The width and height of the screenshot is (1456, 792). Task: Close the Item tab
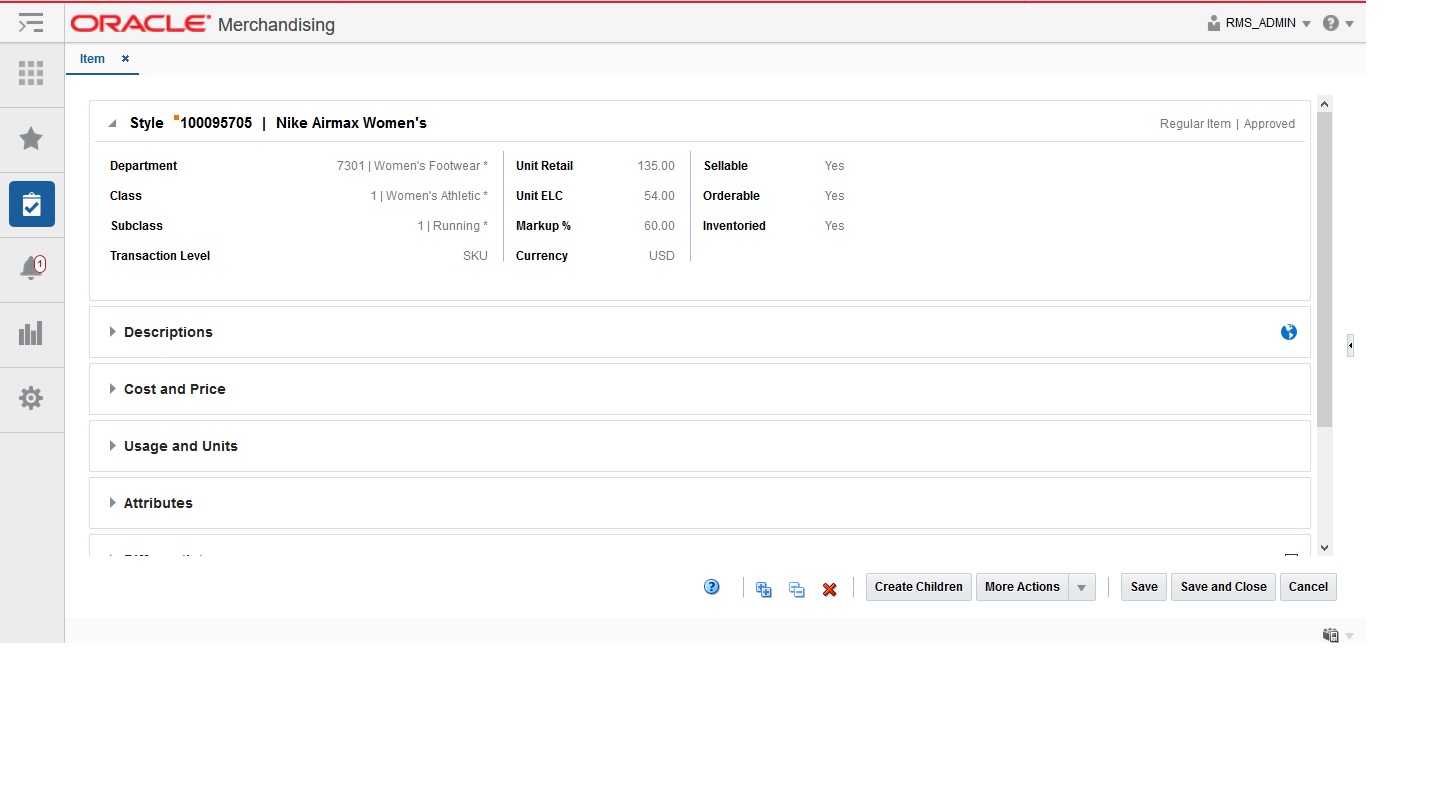coord(125,59)
